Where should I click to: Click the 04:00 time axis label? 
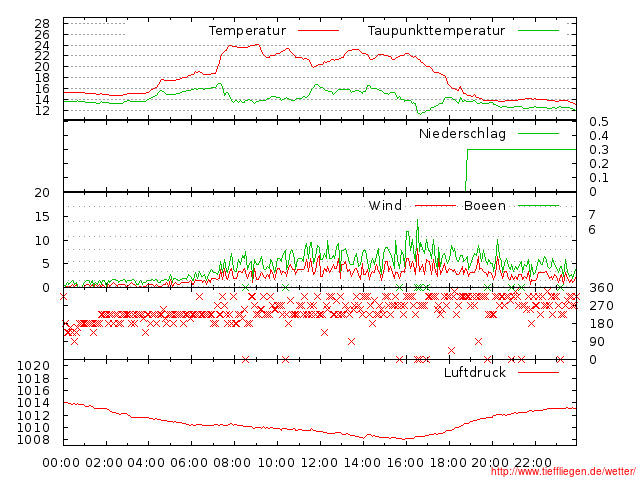click(x=147, y=463)
